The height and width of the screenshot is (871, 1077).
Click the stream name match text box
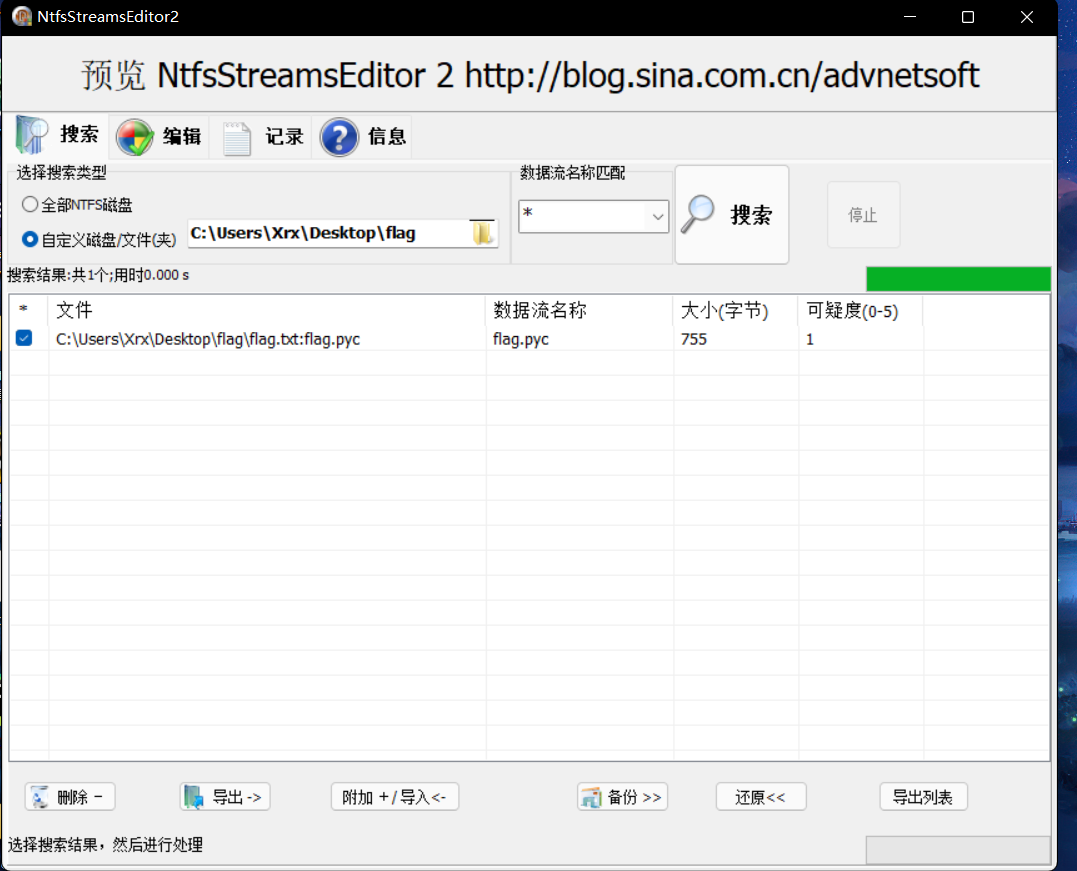pos(583,216)
